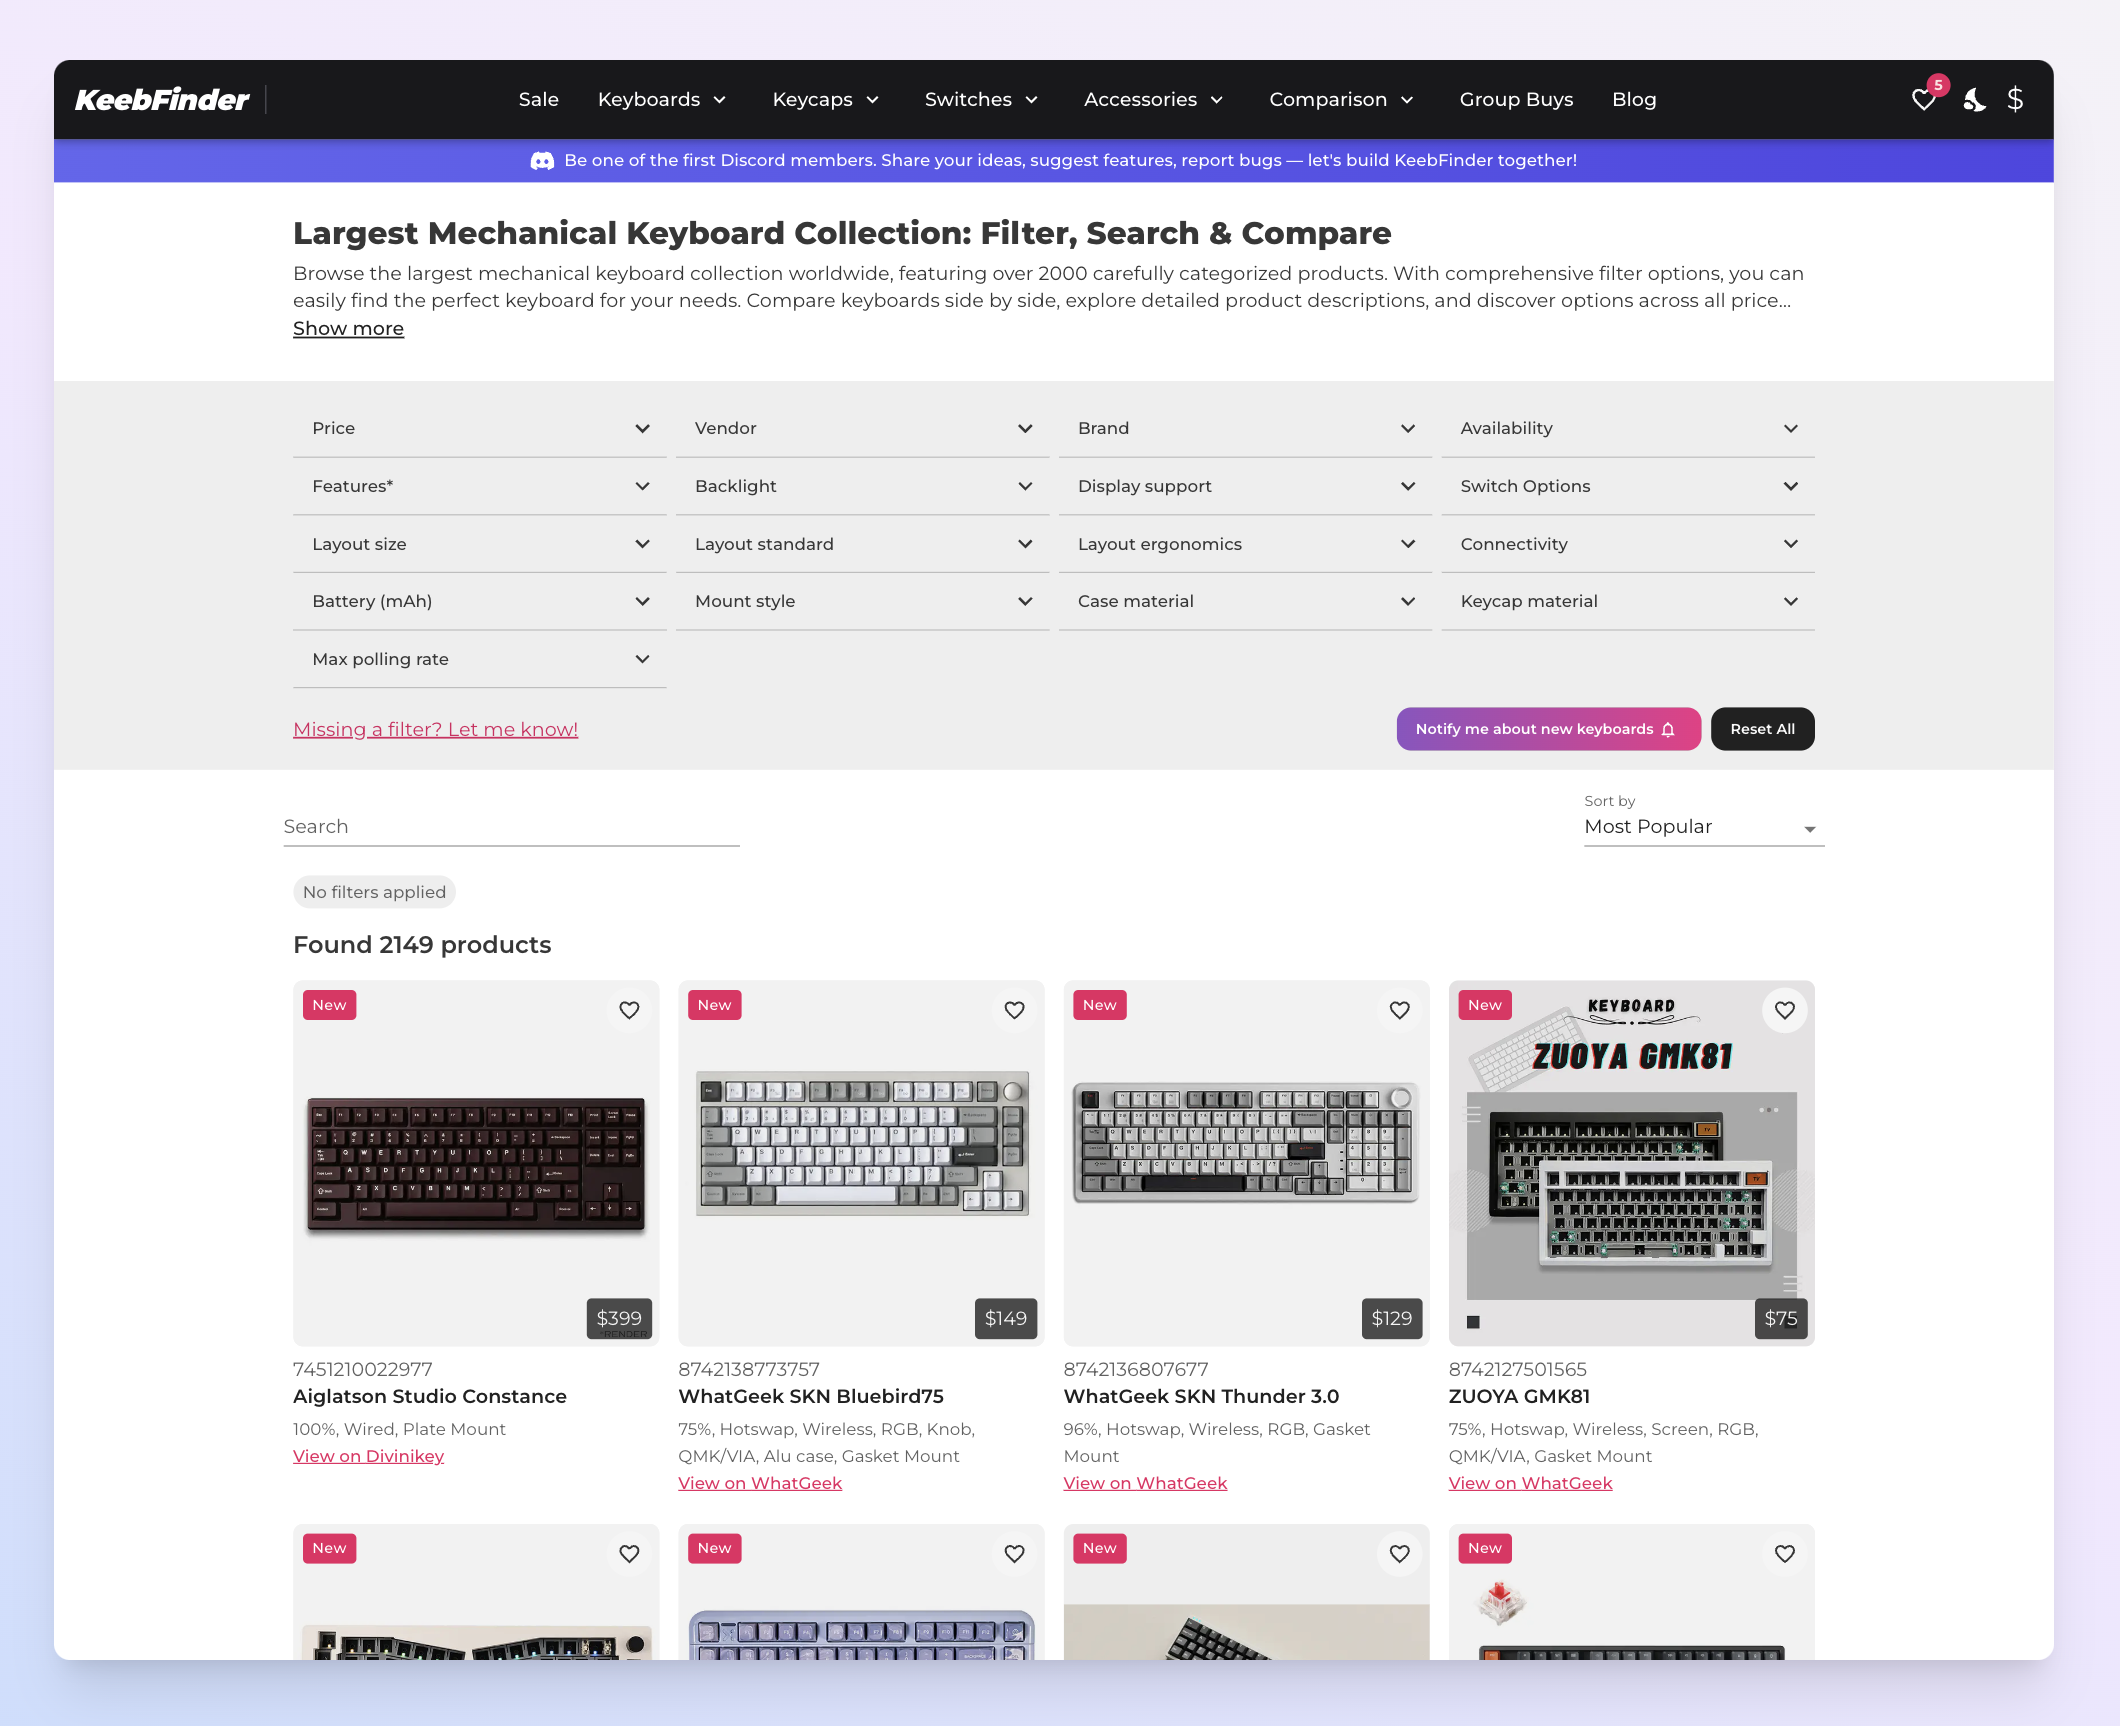Image resolution: width=2120 pixels, height=1726 pixels.
Task: Open ZUOYA GMK81 product image
Action: click(1631, 1163)
